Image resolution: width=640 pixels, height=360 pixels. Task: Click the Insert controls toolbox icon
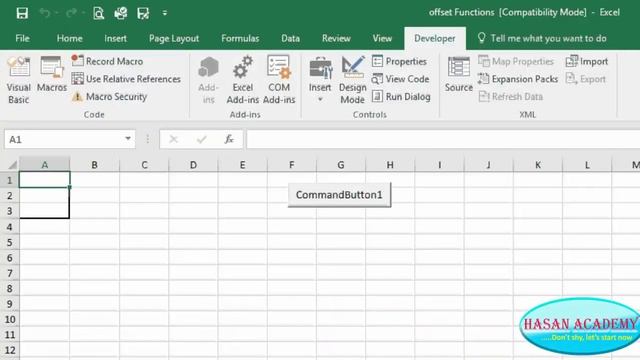coord(320,68)
